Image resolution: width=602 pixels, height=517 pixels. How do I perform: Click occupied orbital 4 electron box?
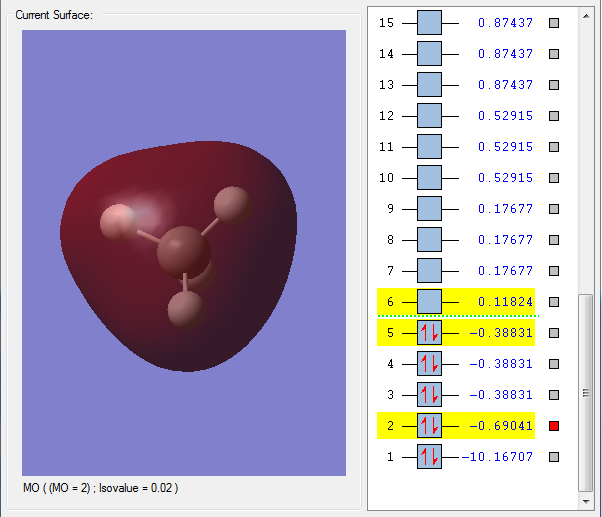(429, 364)
